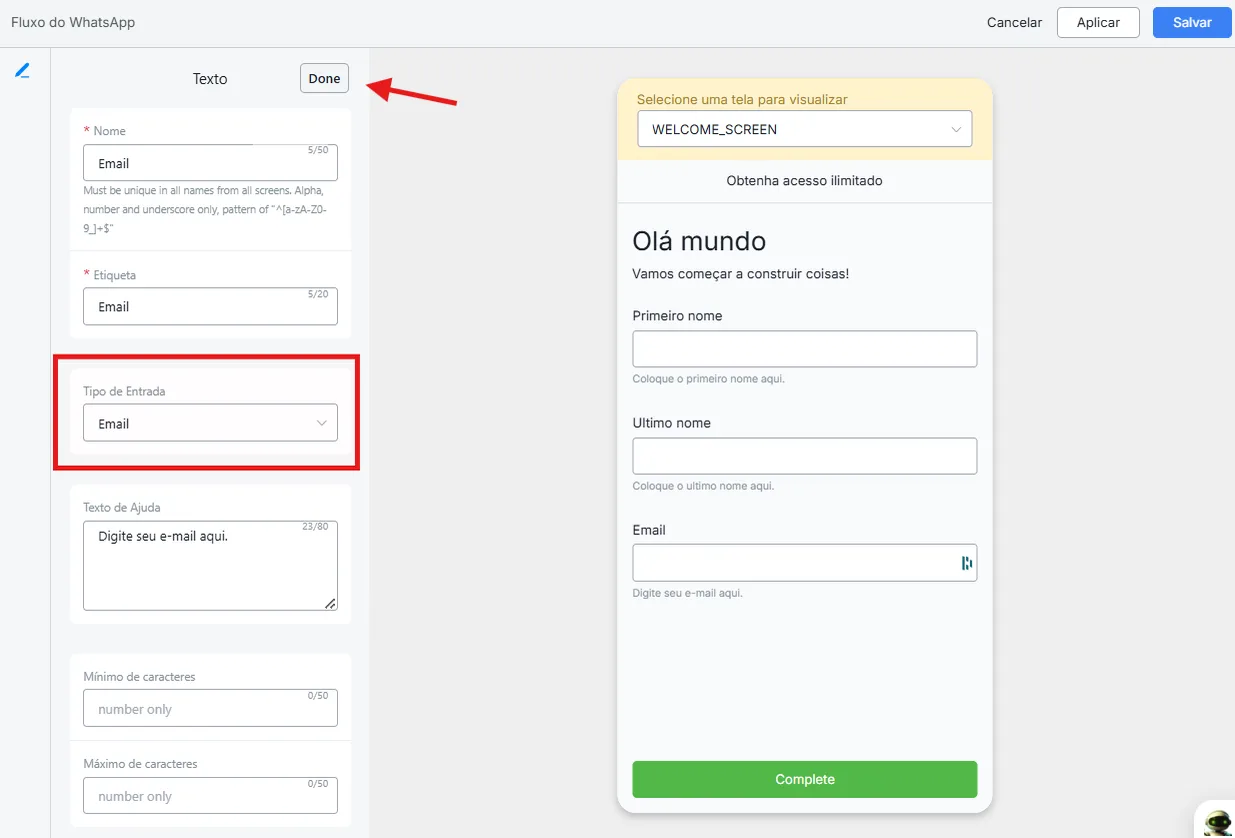Expand the WELCOME_SCREEN screen selector
This screenshot has height=838, width=1235.
[805, 129]
